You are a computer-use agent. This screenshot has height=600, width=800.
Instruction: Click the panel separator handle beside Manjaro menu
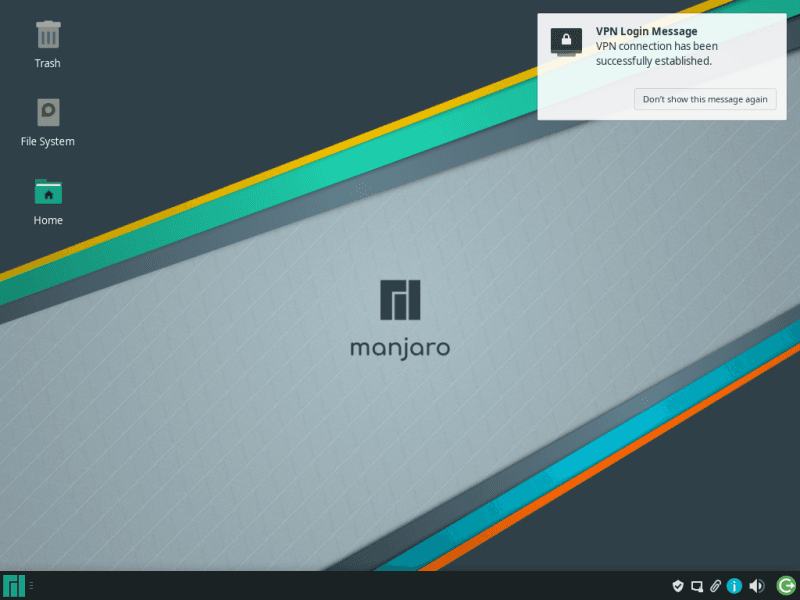coord(32,586)
